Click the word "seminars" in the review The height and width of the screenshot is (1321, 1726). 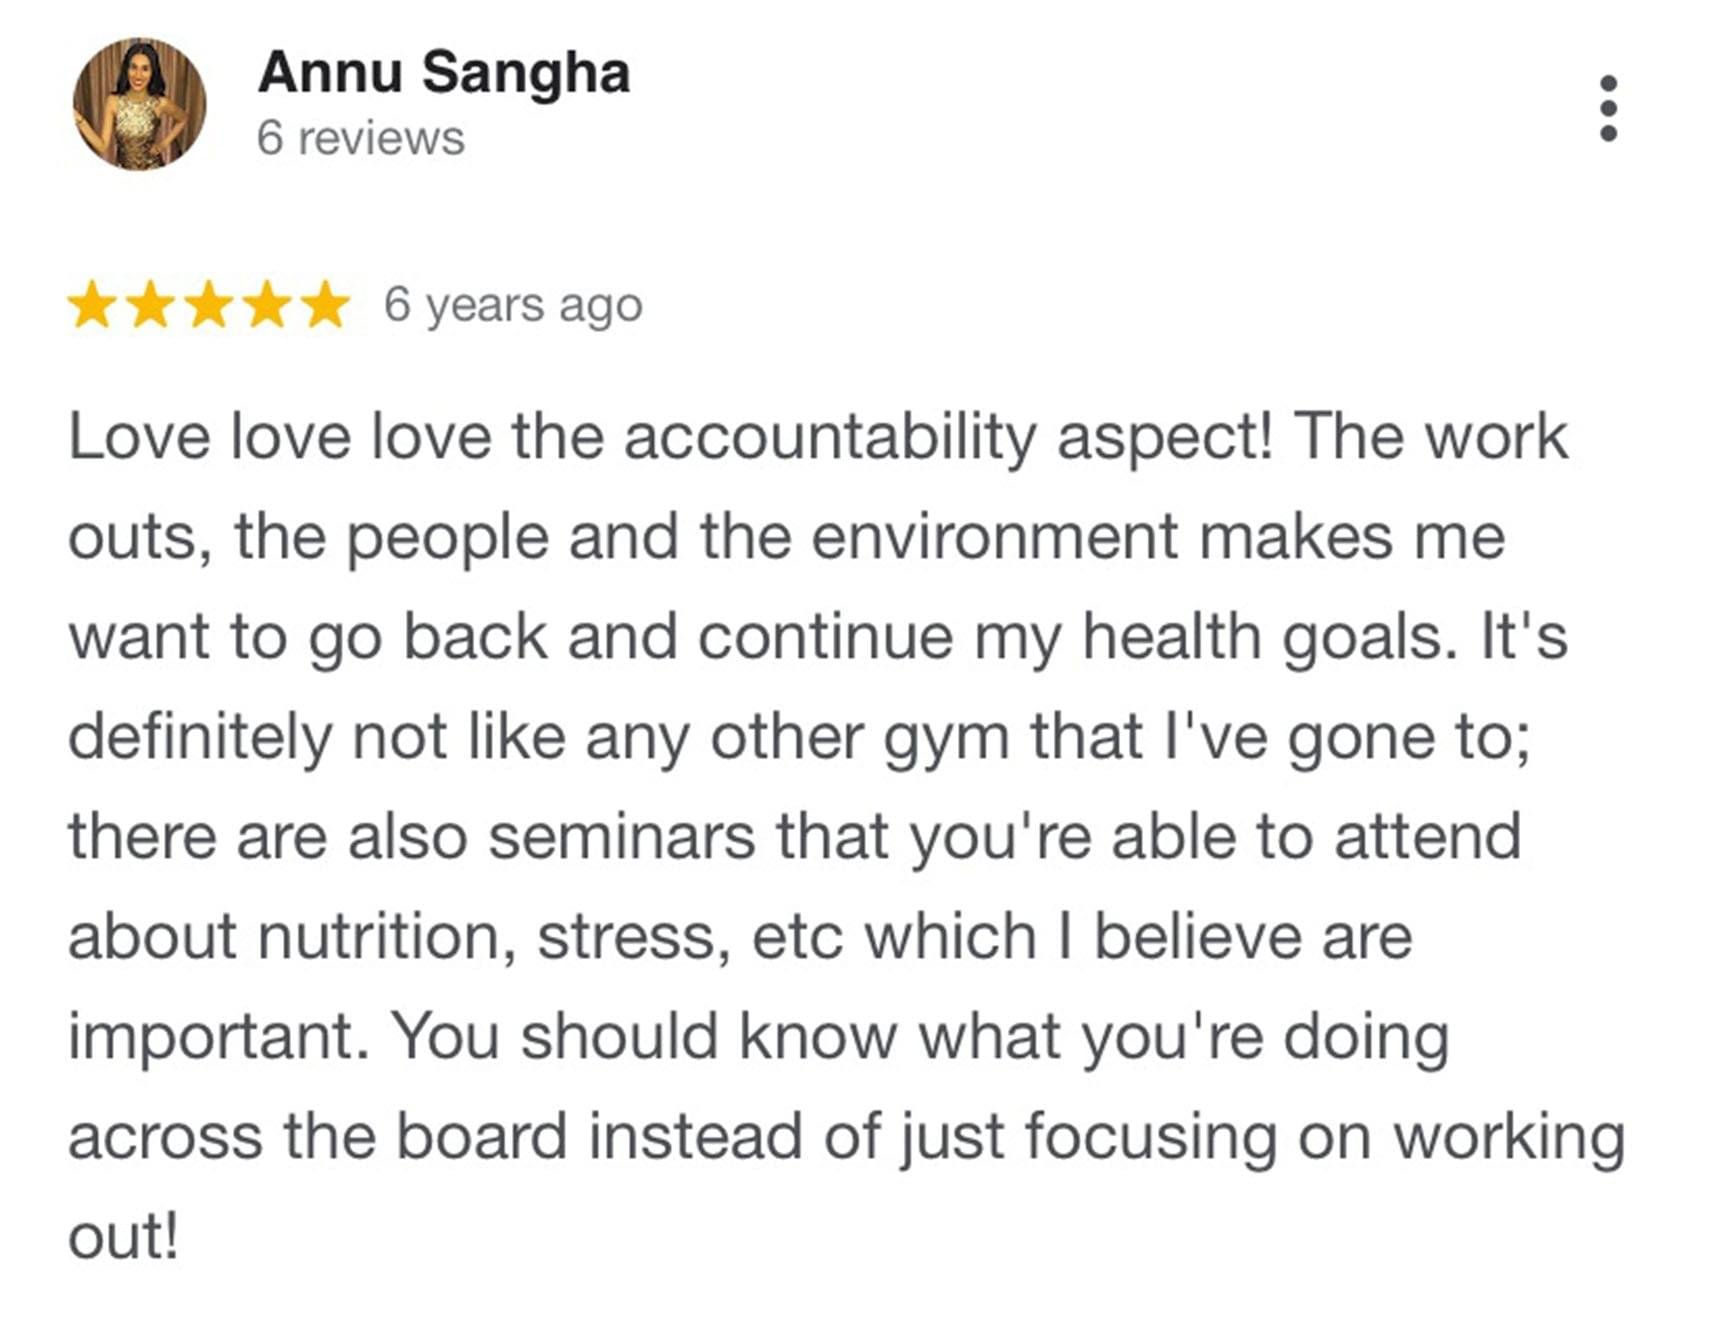(x=621, y=836)
